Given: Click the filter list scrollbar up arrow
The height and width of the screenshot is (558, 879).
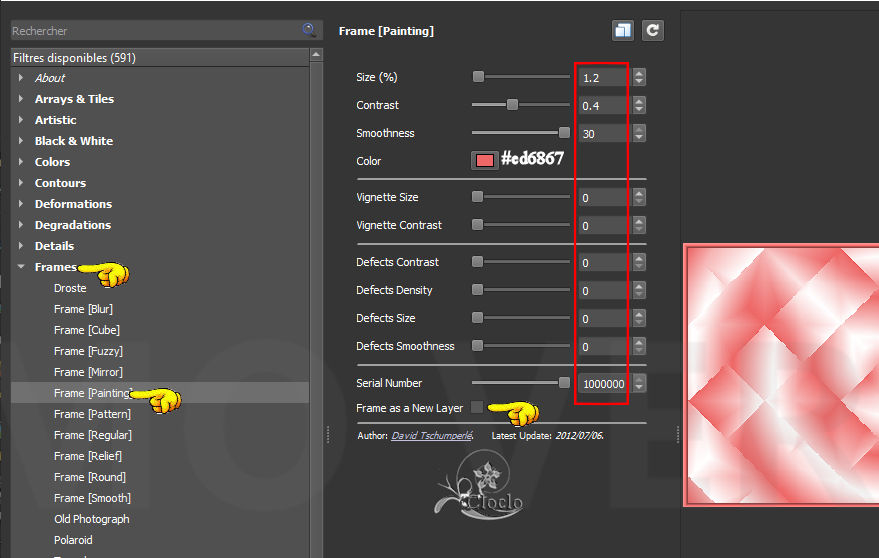Looking at the screenshot, I should tap(316, 54).
